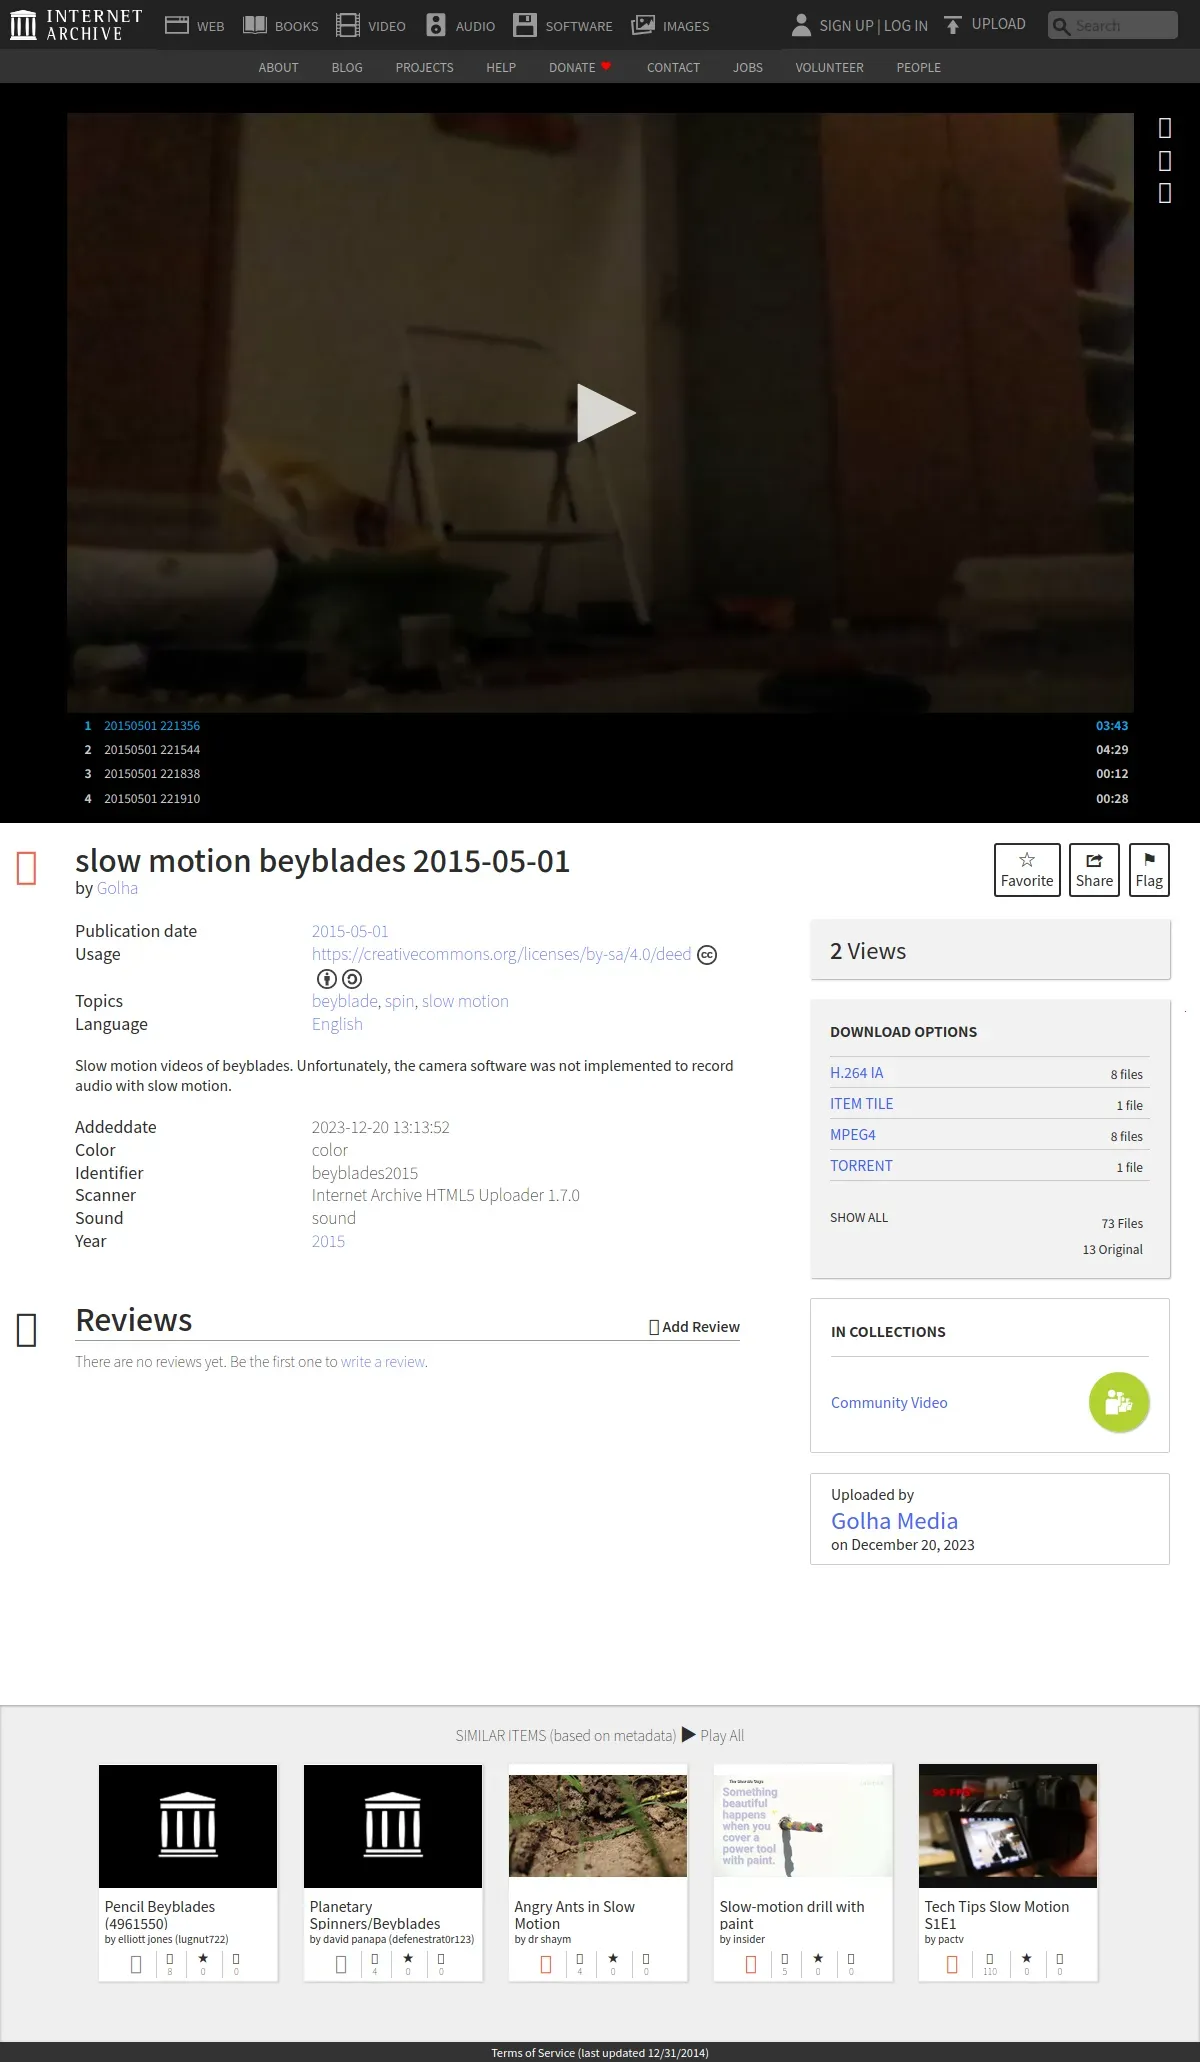Screen dimensions: 1200x2062
Task: Click Add Review
Action: 695,1327
